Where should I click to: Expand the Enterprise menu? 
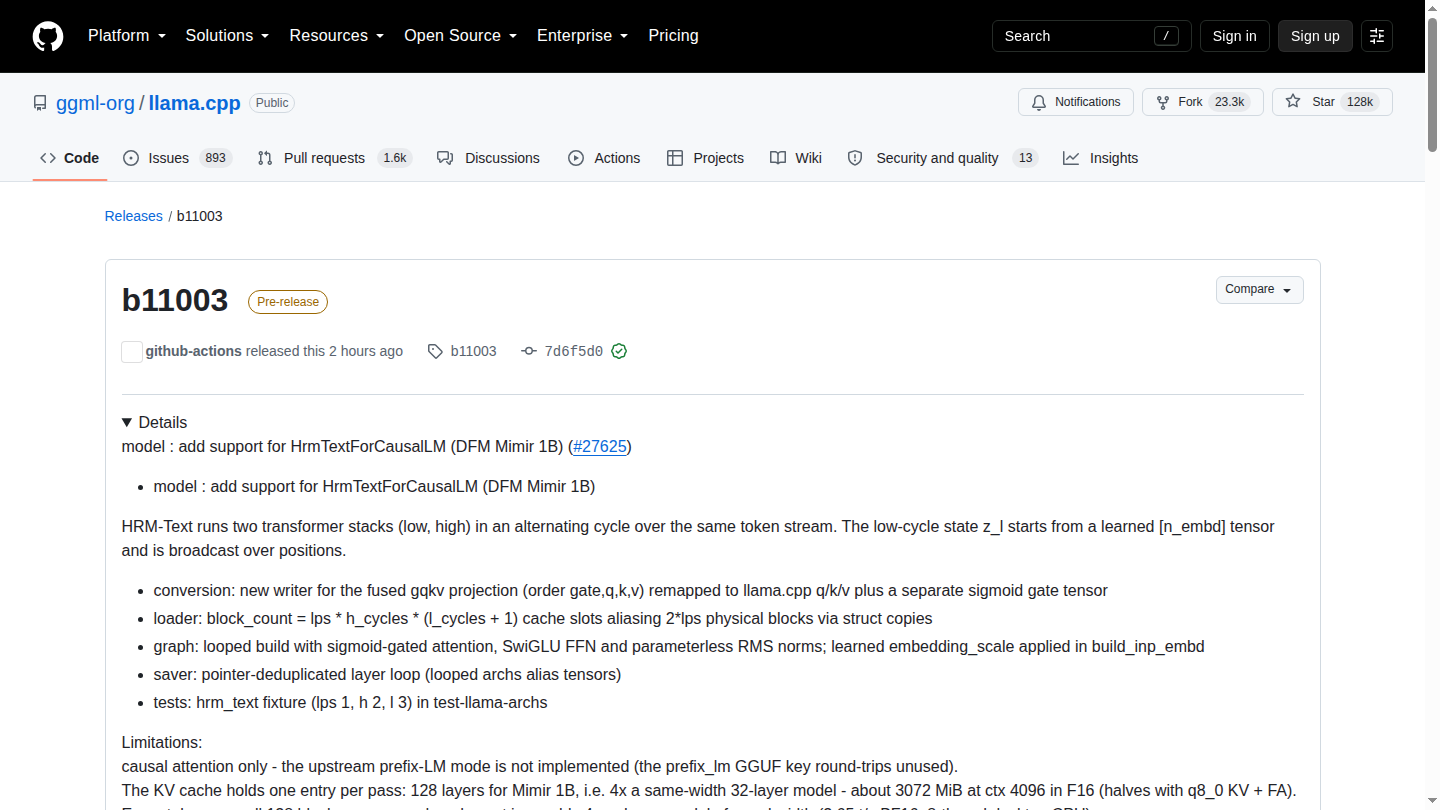582,36
